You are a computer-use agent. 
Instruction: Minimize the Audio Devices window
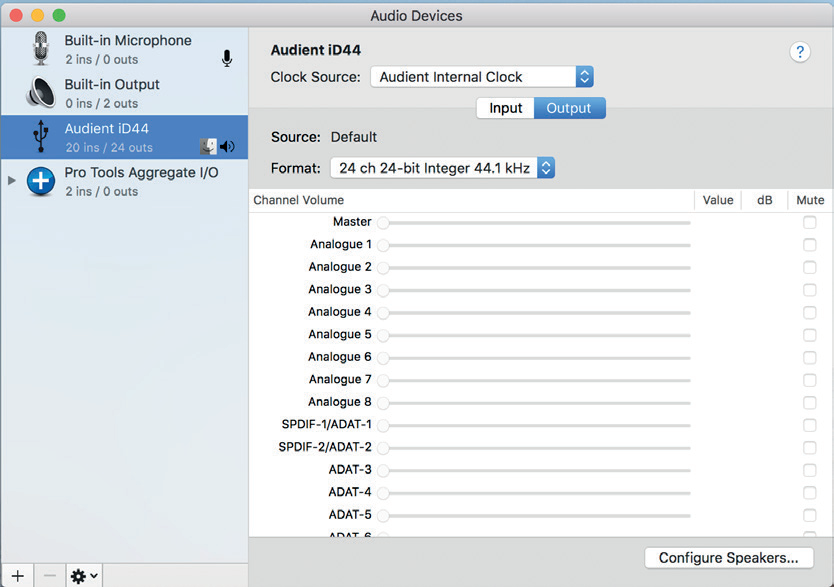point(37,15)
